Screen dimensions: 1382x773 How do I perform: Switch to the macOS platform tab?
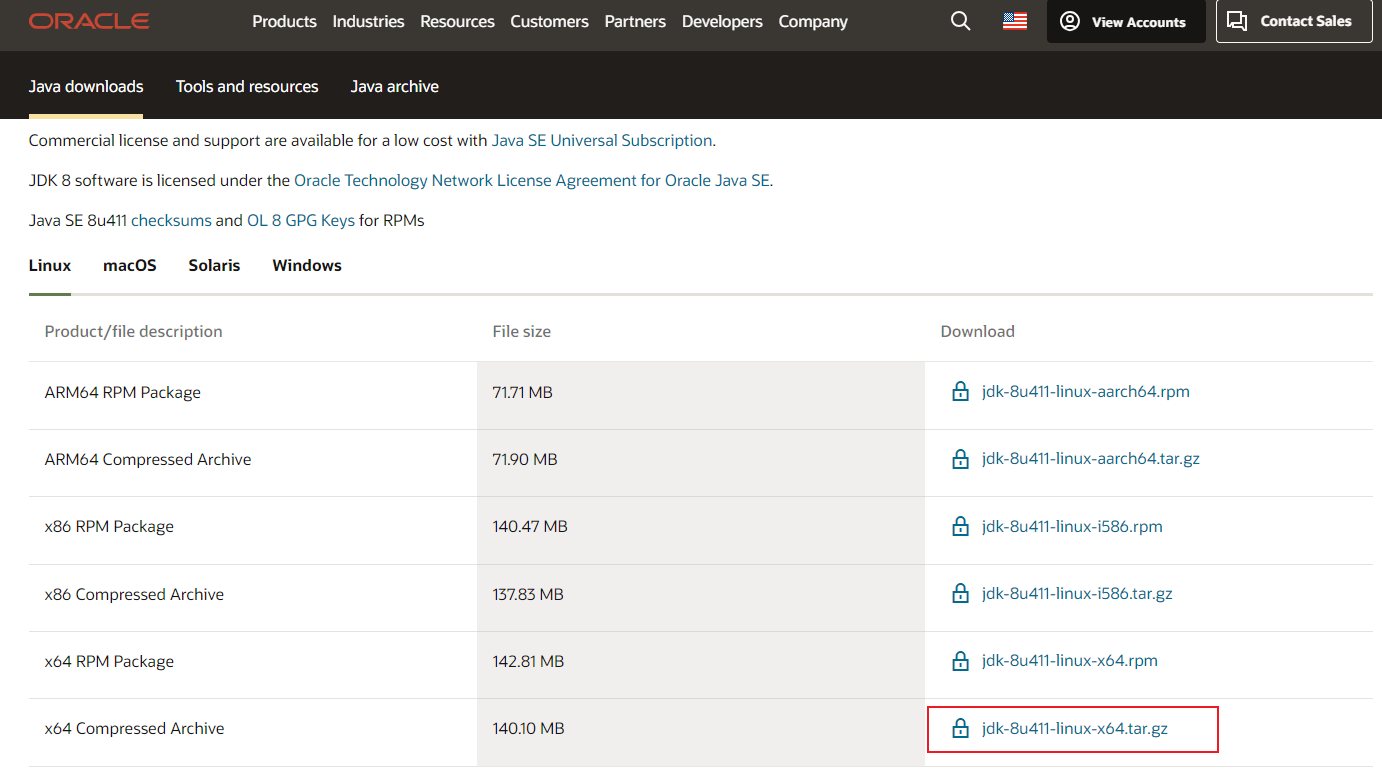click(x=130, y=265)
